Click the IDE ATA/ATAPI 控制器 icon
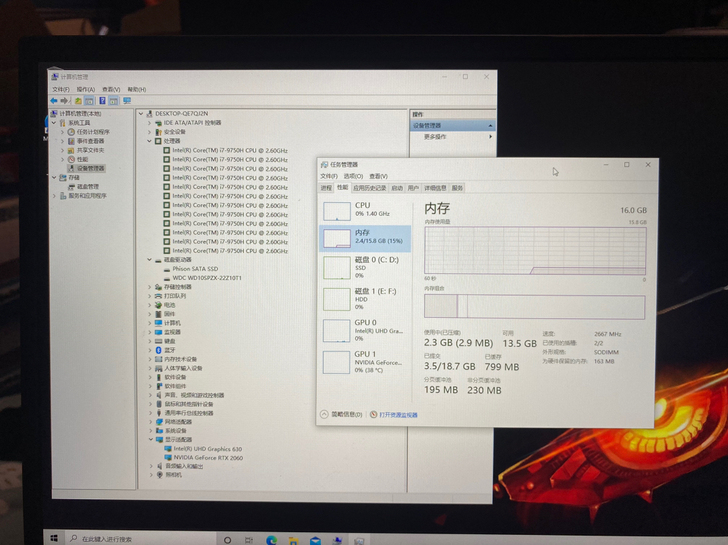This screenshot has height=545, width=728. [158, 123]
